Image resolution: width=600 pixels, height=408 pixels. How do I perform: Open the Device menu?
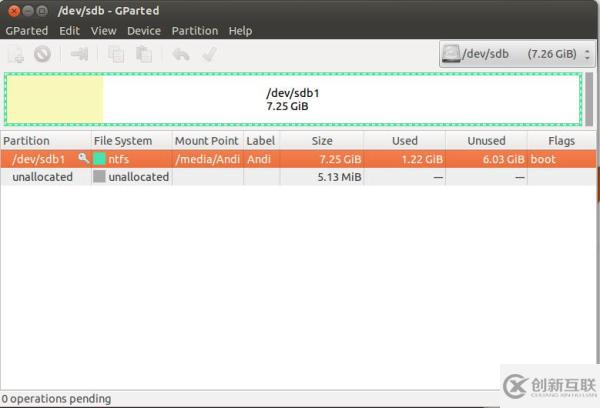click(x=144, y=31)
